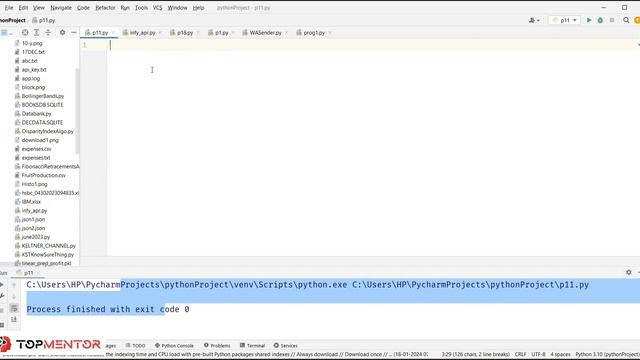Open Project panel settings gear

pos(62,32)
